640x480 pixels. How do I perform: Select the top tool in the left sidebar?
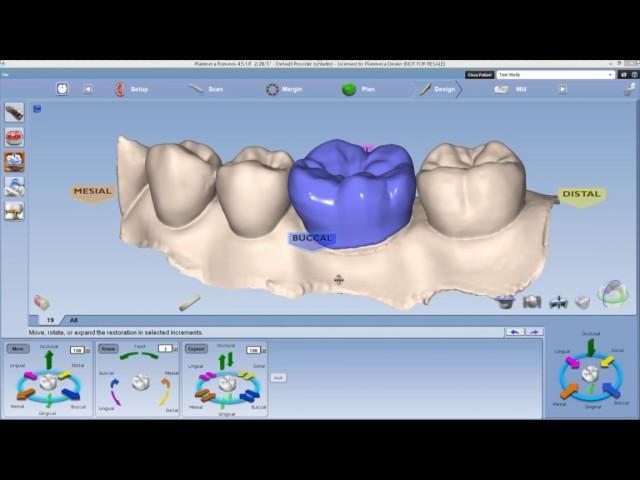(x=14, y=113)
